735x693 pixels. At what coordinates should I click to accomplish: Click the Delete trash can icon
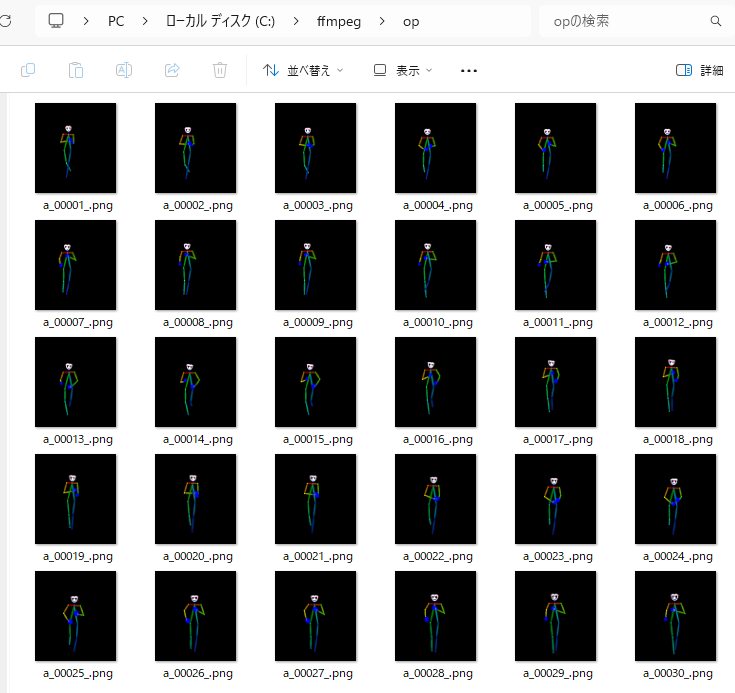220,70
